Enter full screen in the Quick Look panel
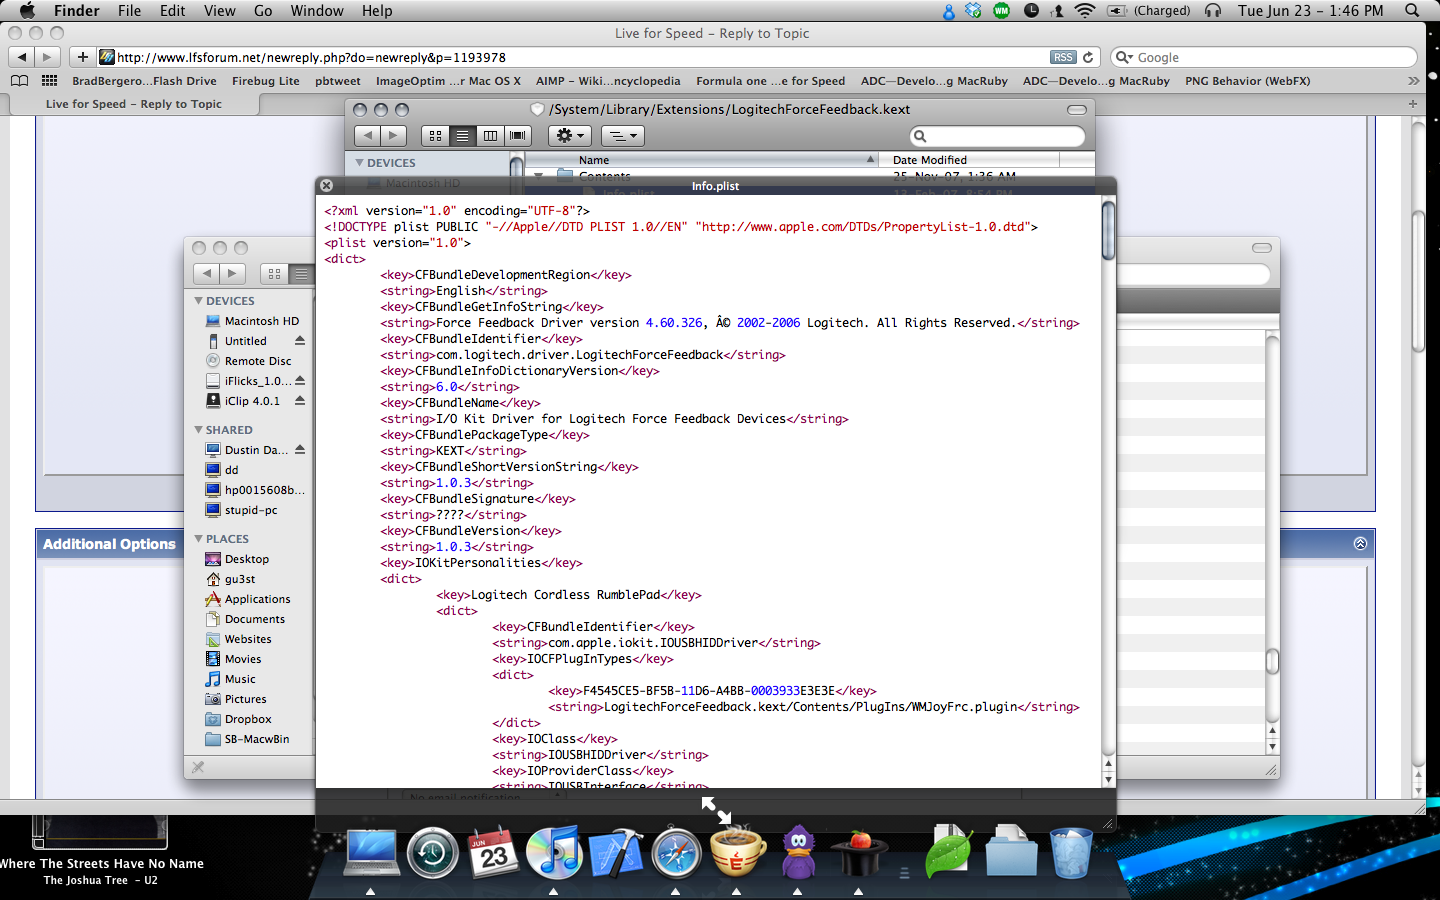The height and width of the screenshot is (900, 1440). click(x=716, y=810)
